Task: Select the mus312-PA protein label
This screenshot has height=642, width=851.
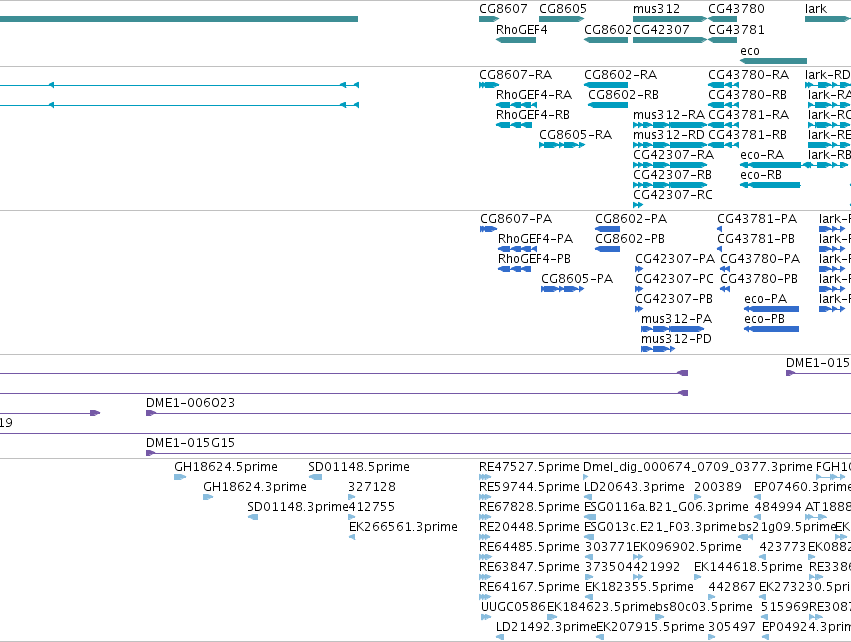Action: click(676, 319)
